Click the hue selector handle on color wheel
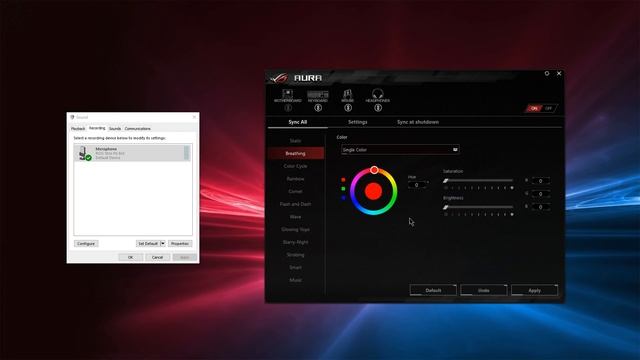640x360 pixels. (x=374, y=170)
